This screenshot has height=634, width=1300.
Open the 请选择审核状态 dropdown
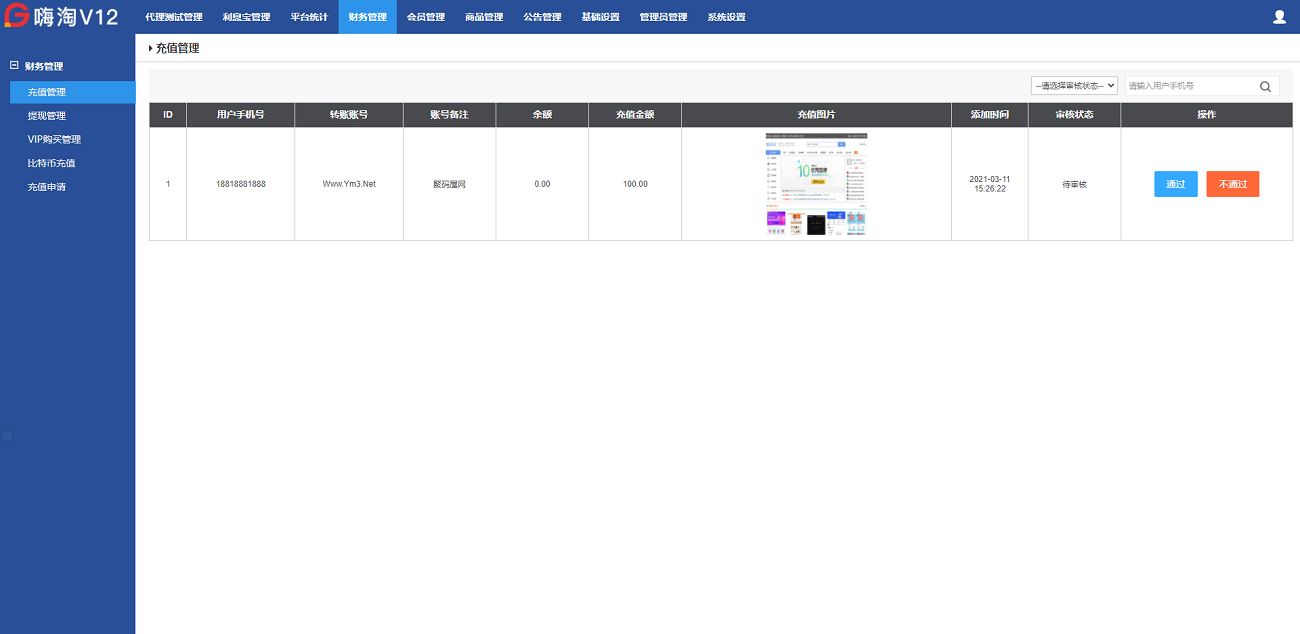coord(1074,86)
